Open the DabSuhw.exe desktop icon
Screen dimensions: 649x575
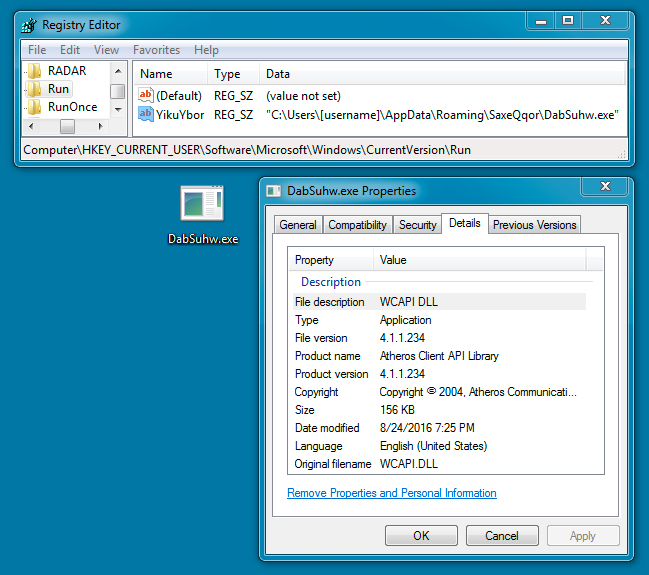click(x=202, y=204)
